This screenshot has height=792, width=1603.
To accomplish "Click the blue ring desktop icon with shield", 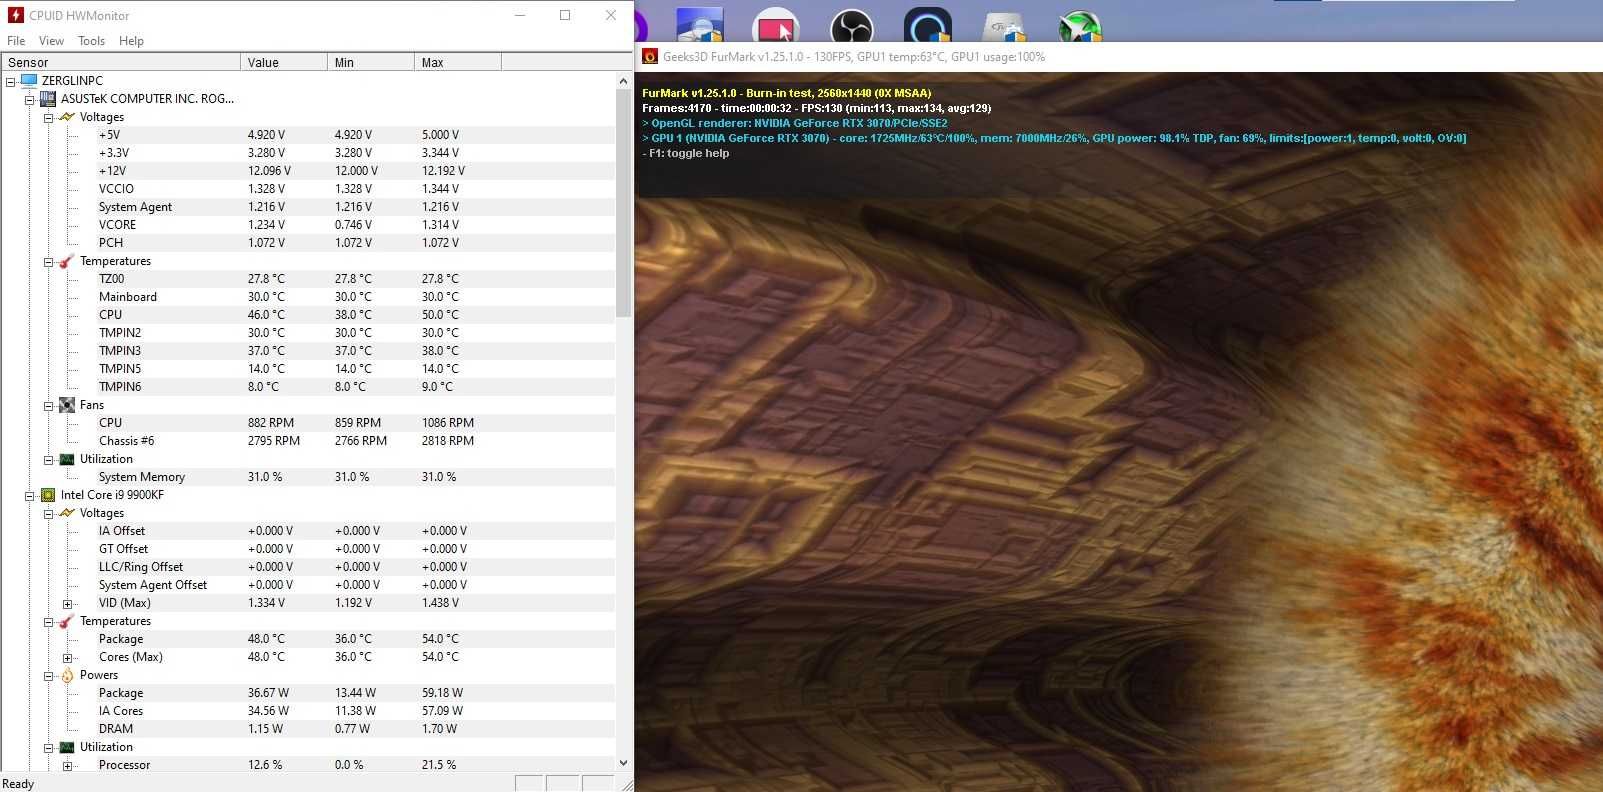I will coord(926,25).
